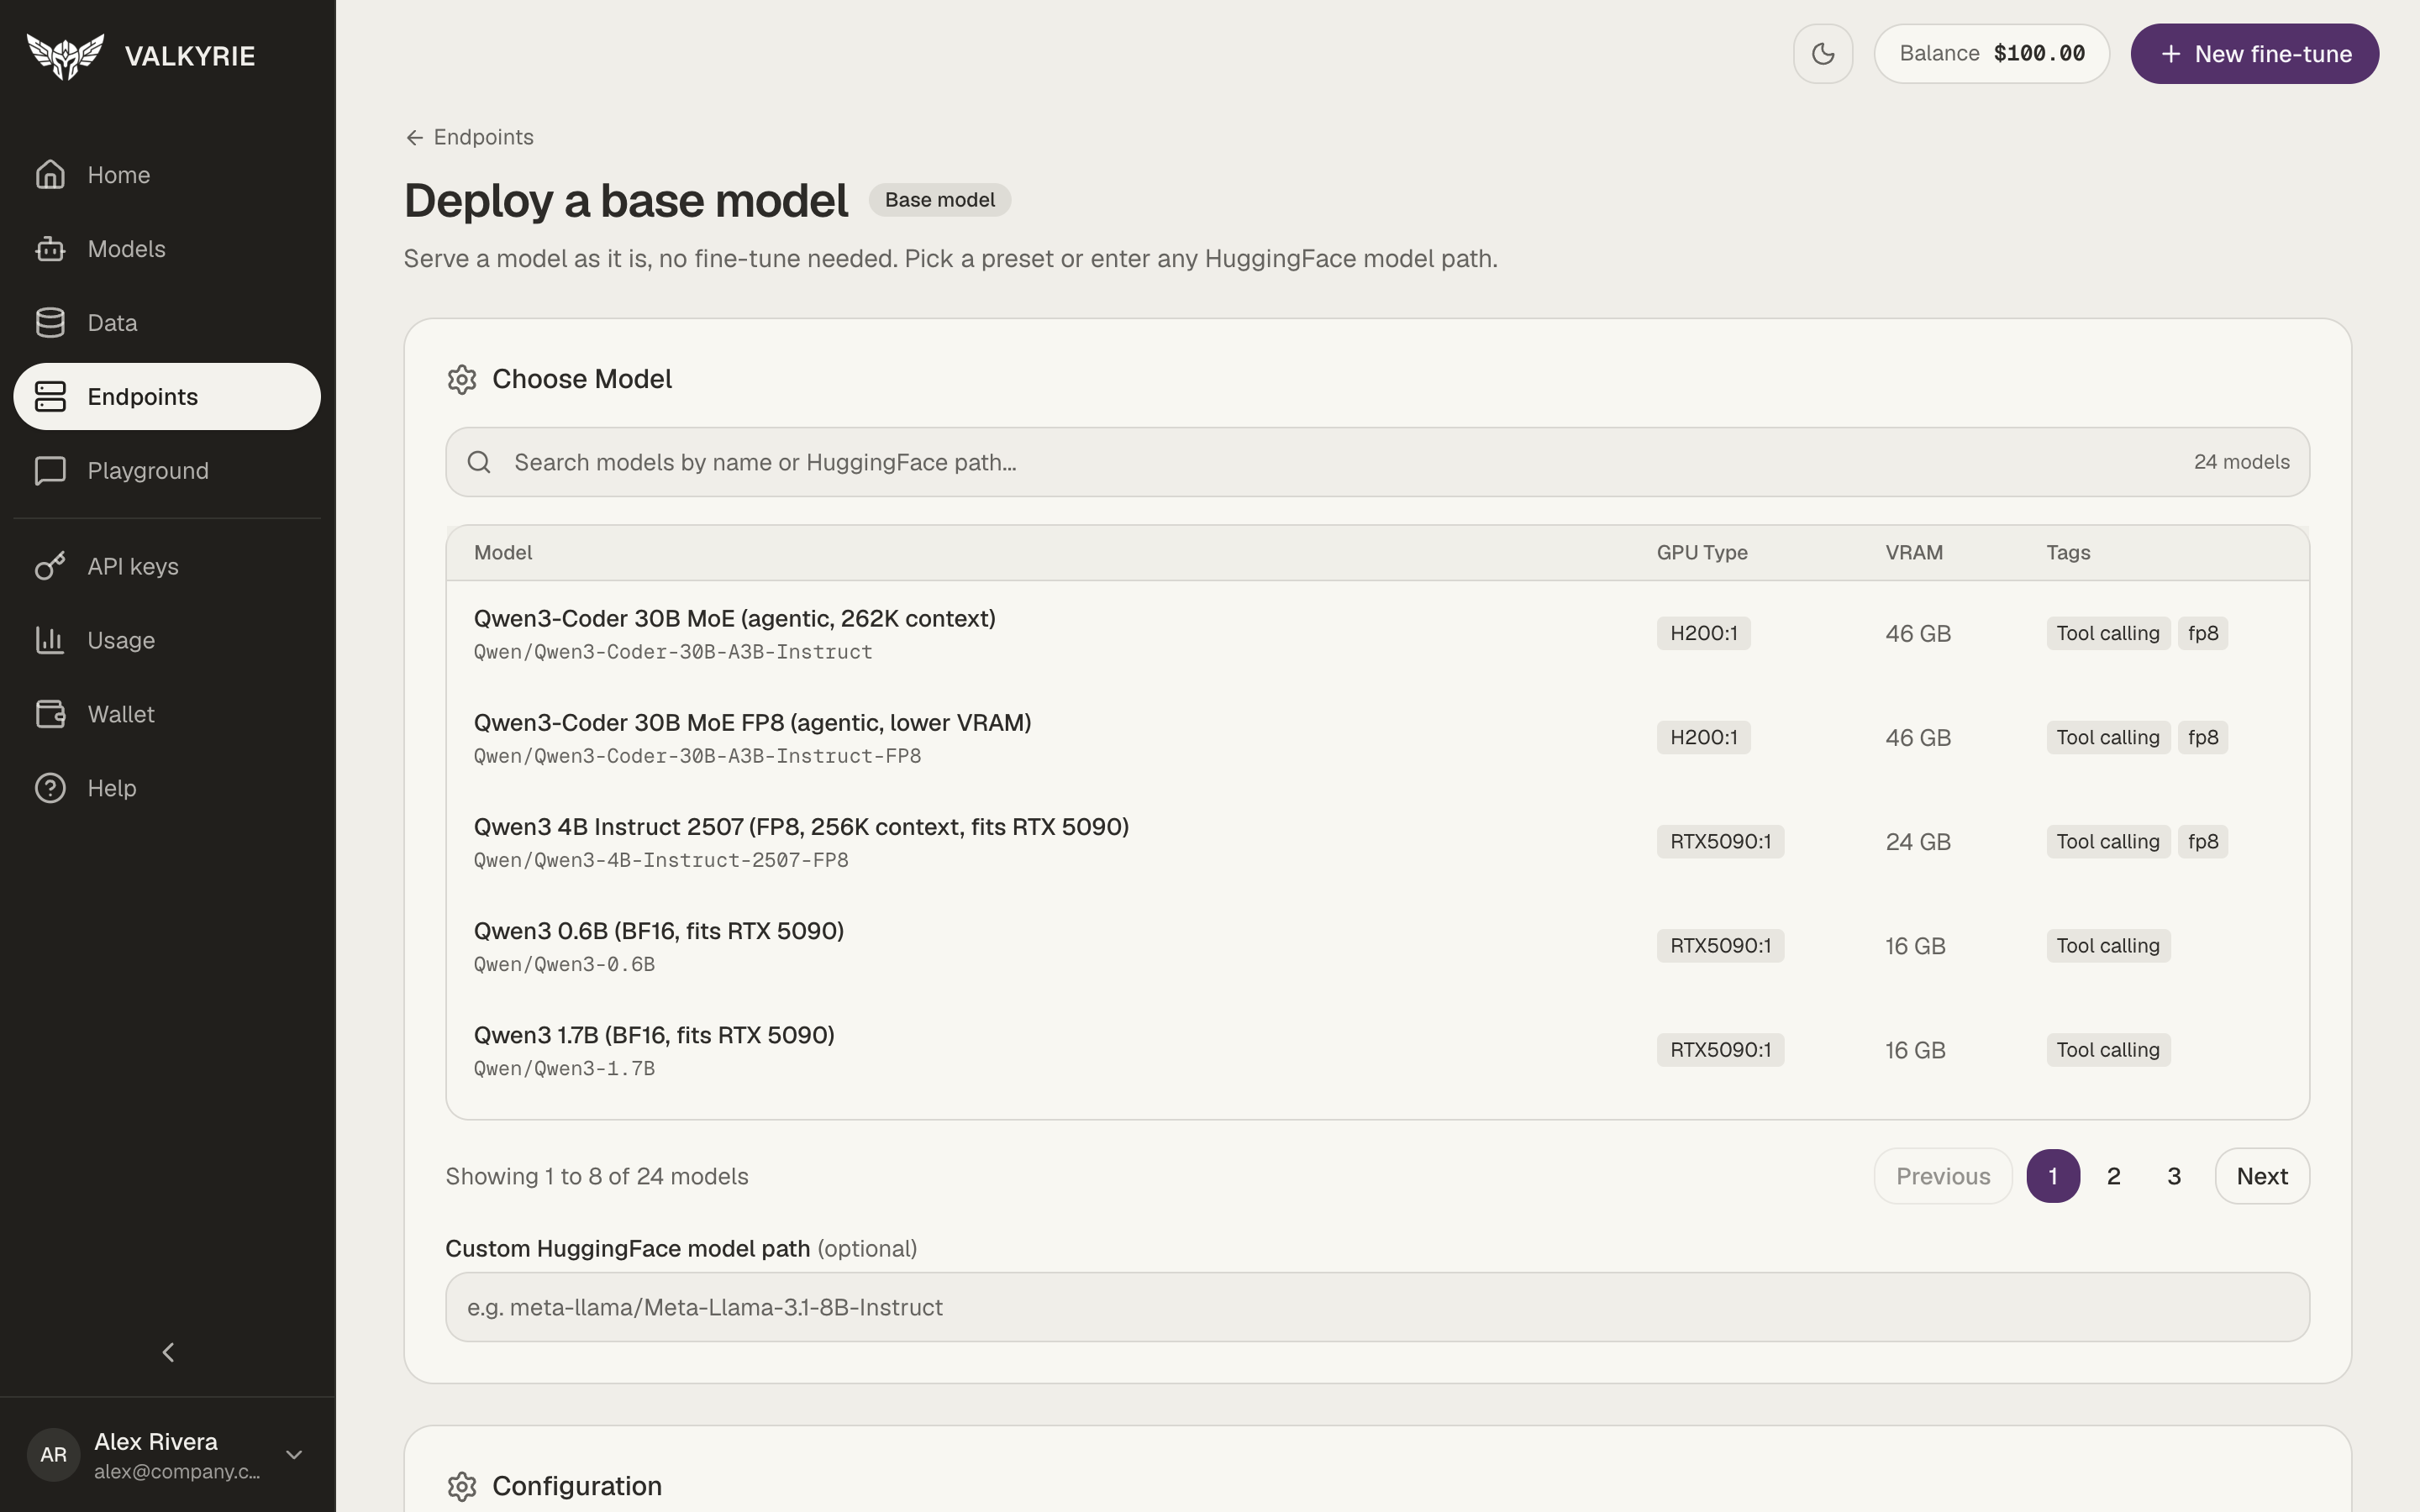Open Home from sidebar house icon
Viewport: 2420px width, 1512px height.
click(x=50, y=175)
